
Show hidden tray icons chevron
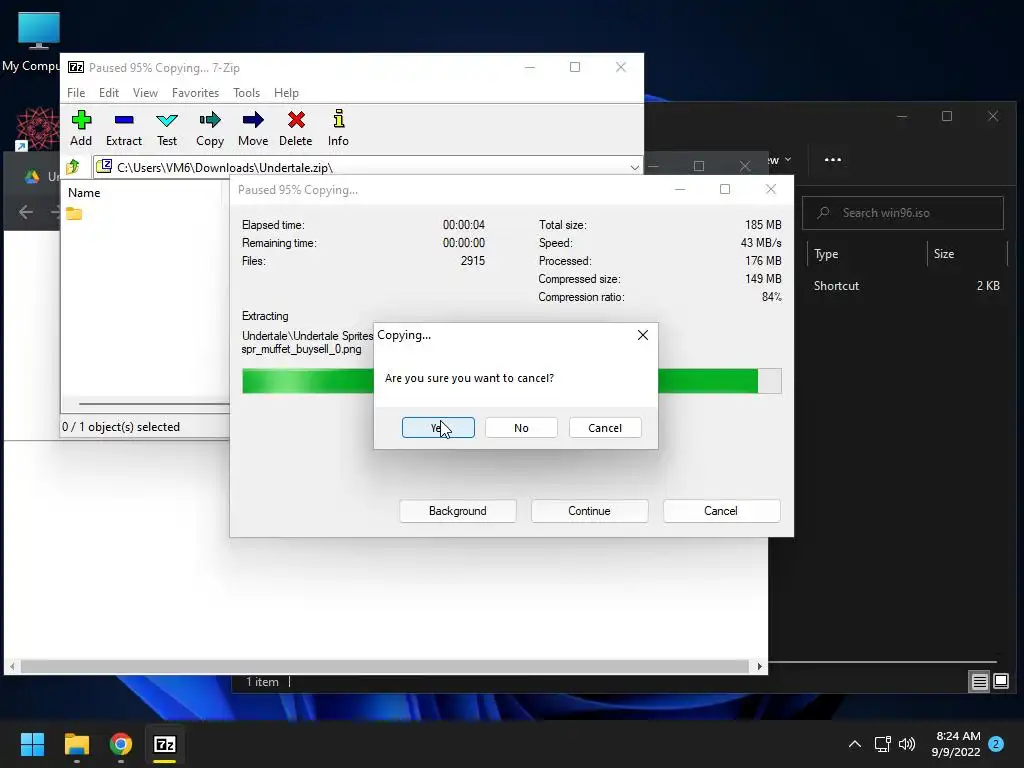pyautogui.click(x=855, y=744)
